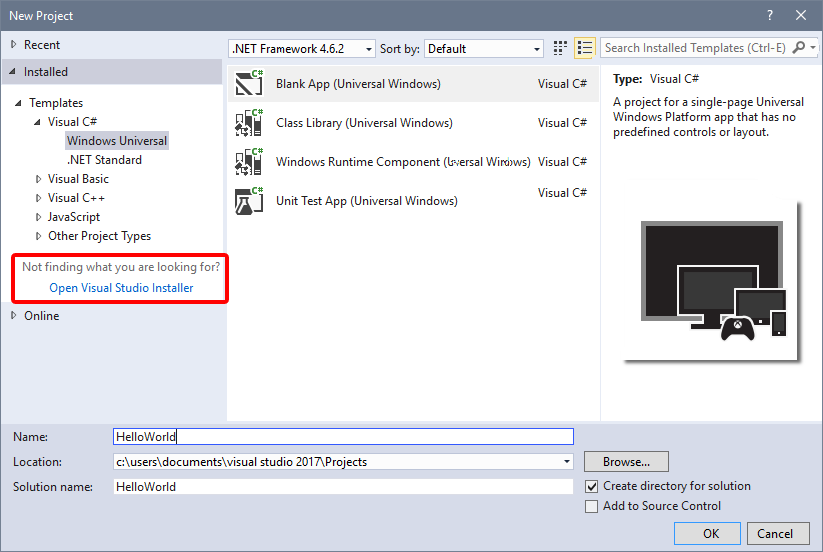Expand the Visual C++ tree node
This screenshot has width=823, height=552.
click(38, 198)
